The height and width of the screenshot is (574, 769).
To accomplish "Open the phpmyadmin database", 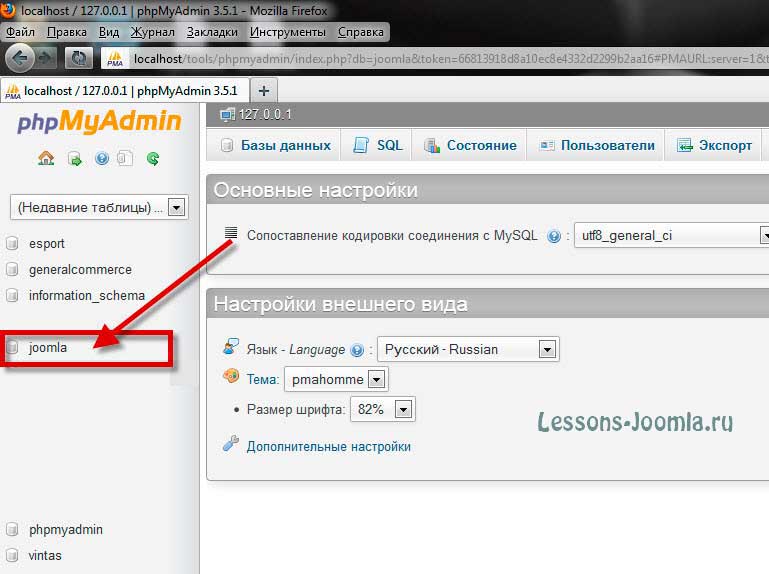I will pos(66,530).
